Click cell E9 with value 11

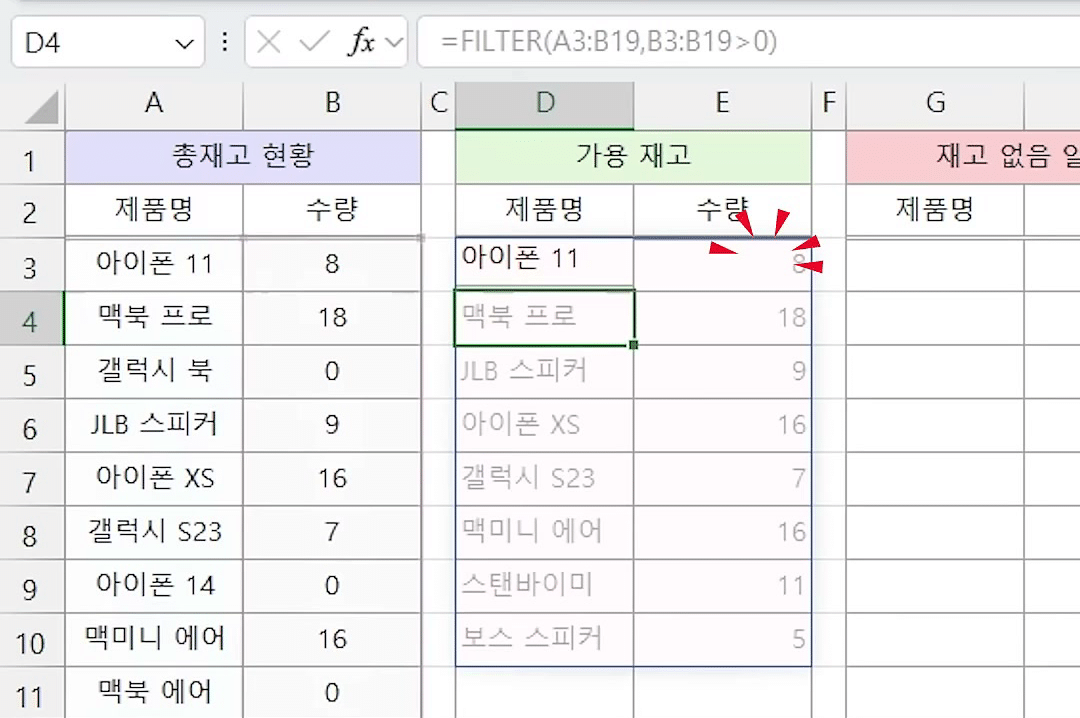(722, 587)
